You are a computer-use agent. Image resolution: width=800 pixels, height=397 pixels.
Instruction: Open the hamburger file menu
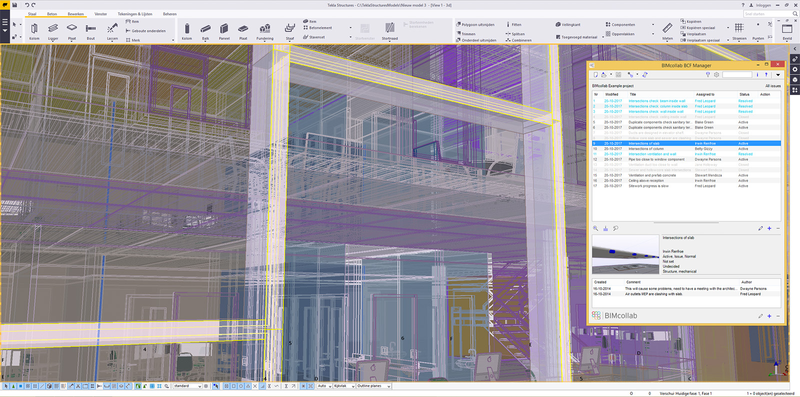[5, 23]
